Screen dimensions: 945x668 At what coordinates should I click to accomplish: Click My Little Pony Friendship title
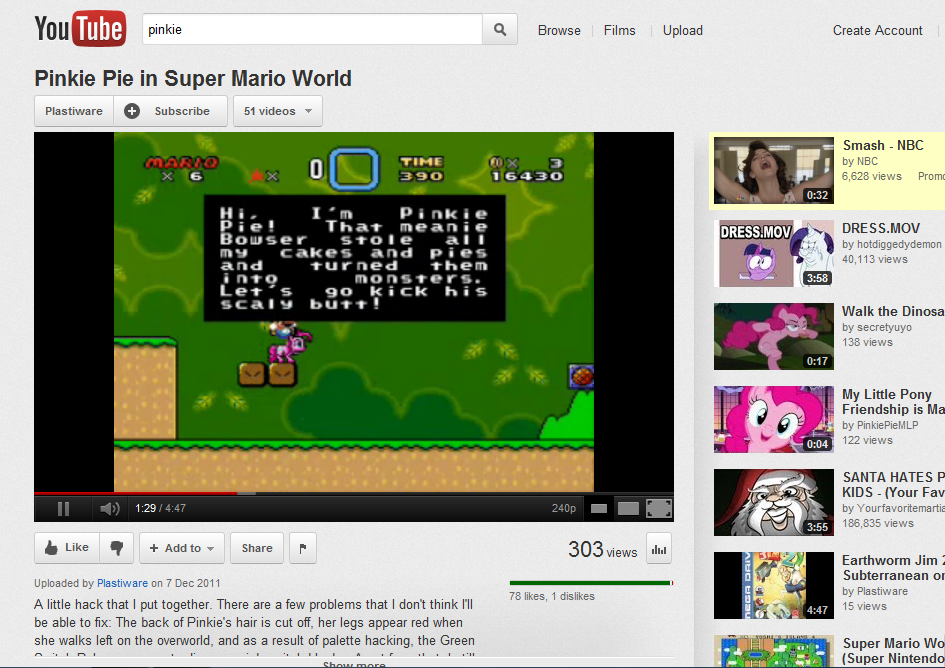pos(893,402)
